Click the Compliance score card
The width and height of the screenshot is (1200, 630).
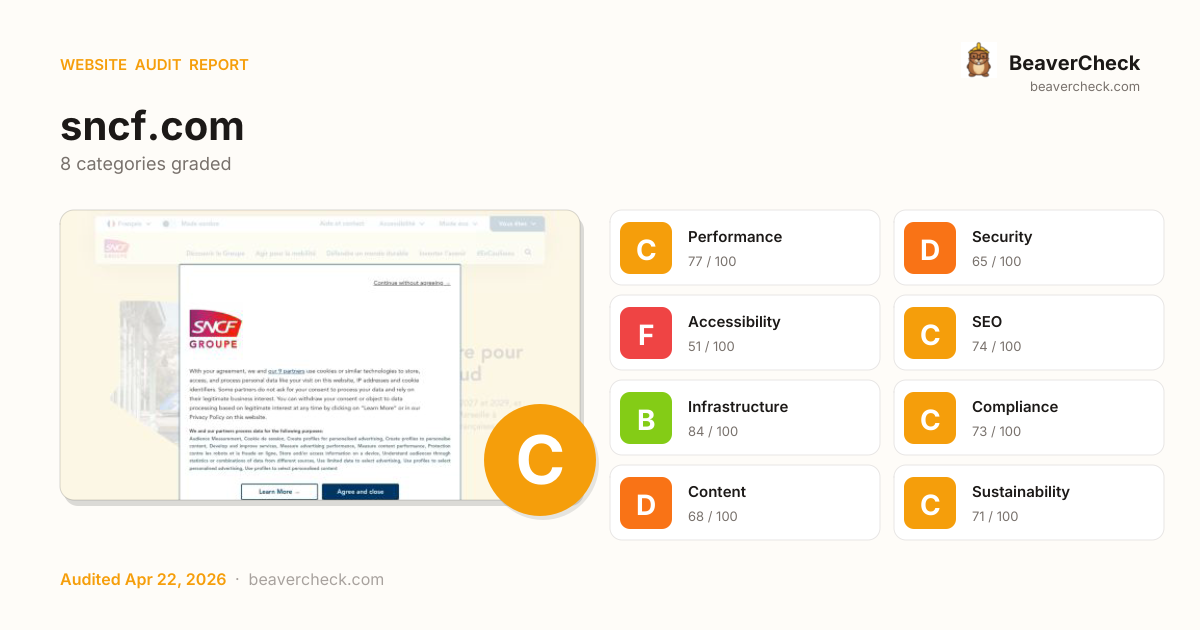1028,418
